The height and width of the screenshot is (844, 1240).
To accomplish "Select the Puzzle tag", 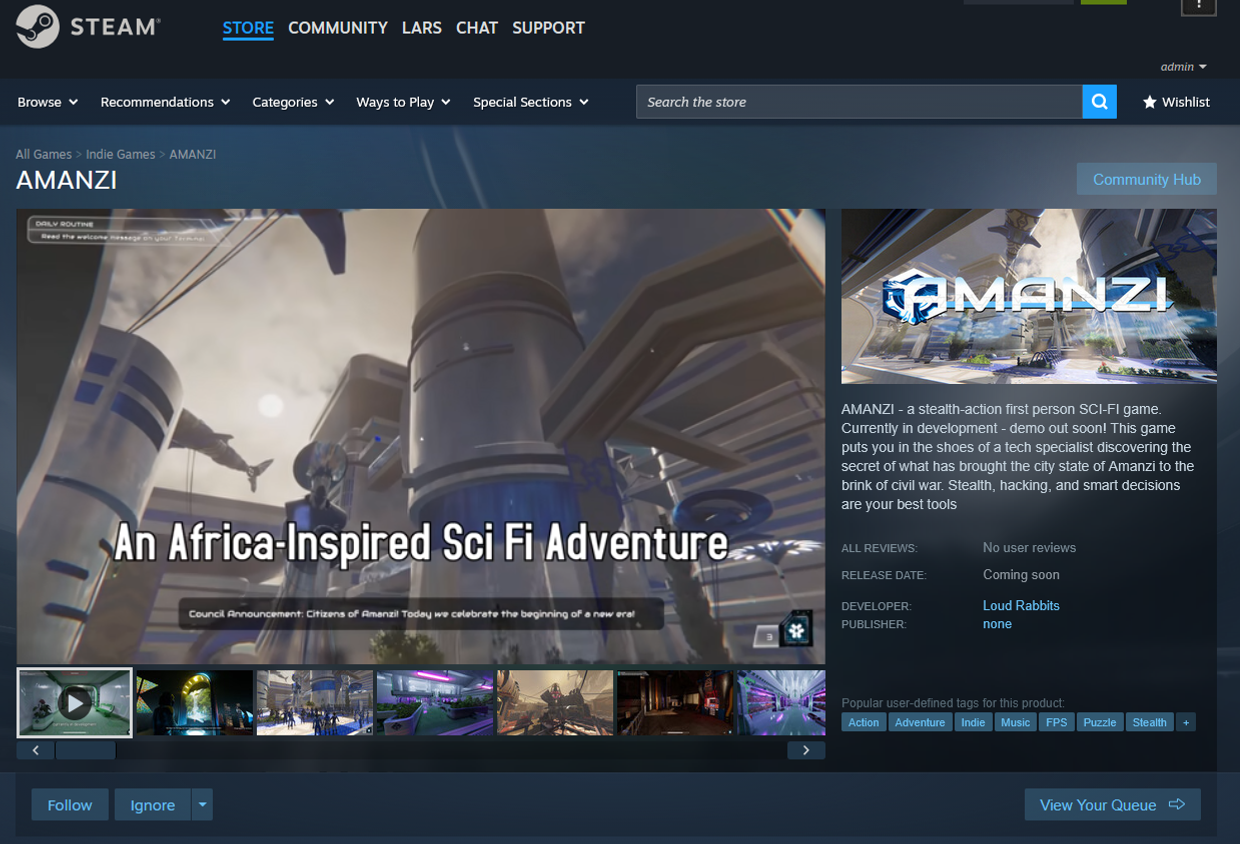I will (1100, 722).
